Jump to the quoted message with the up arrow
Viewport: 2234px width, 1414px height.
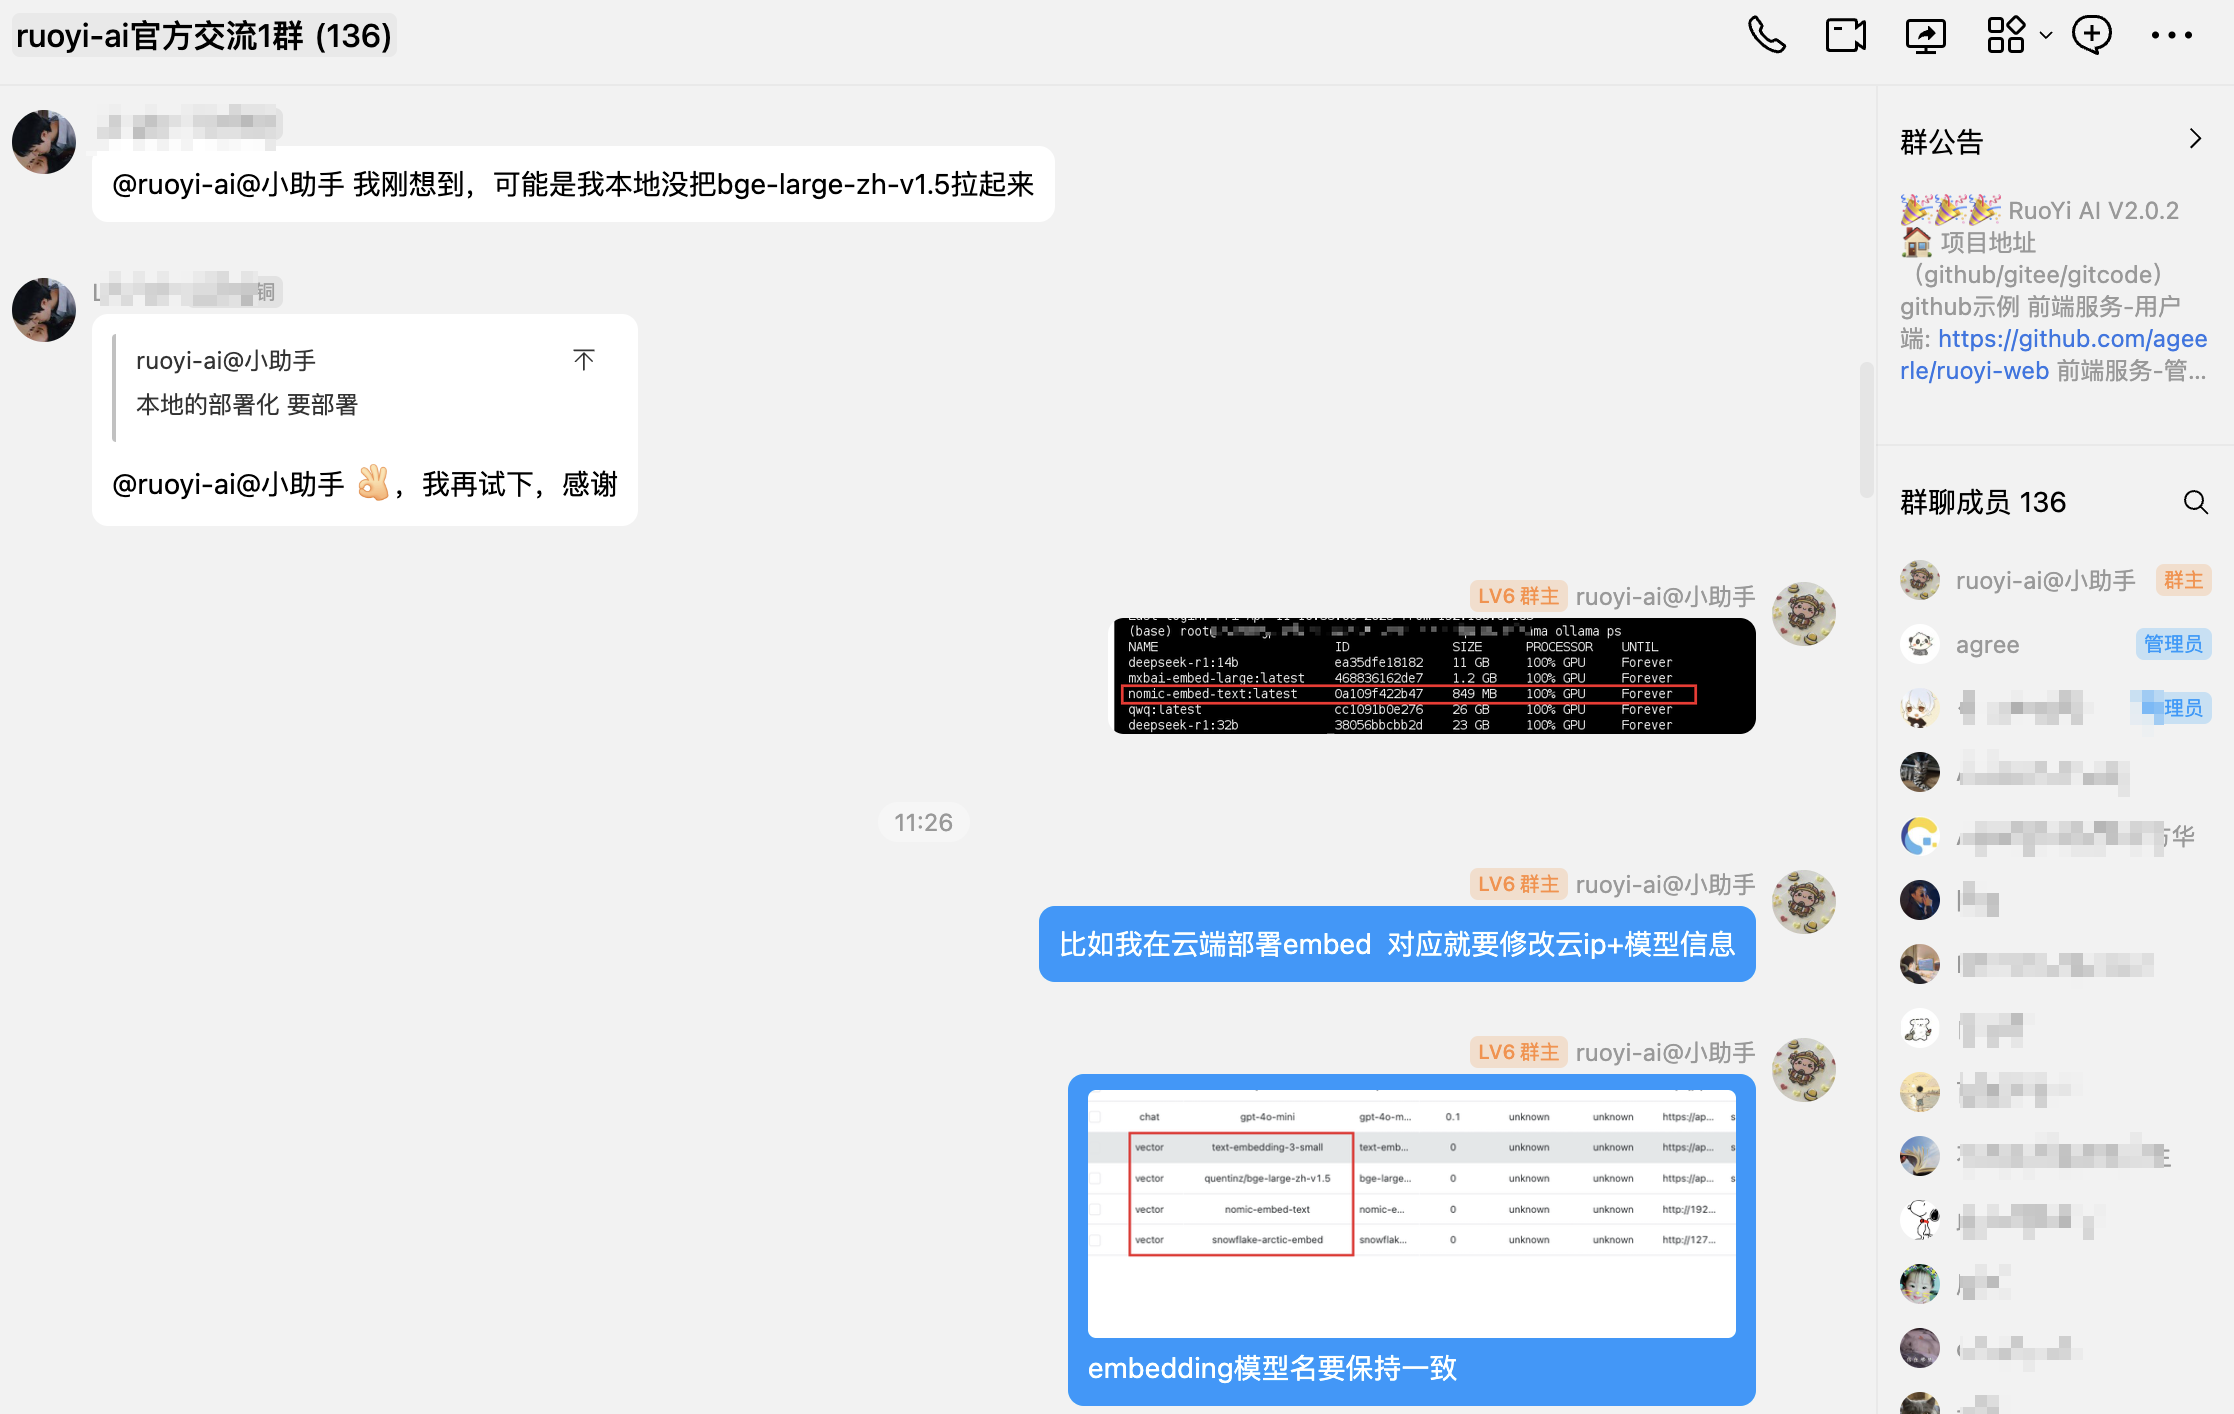click(x=584, y=360)
